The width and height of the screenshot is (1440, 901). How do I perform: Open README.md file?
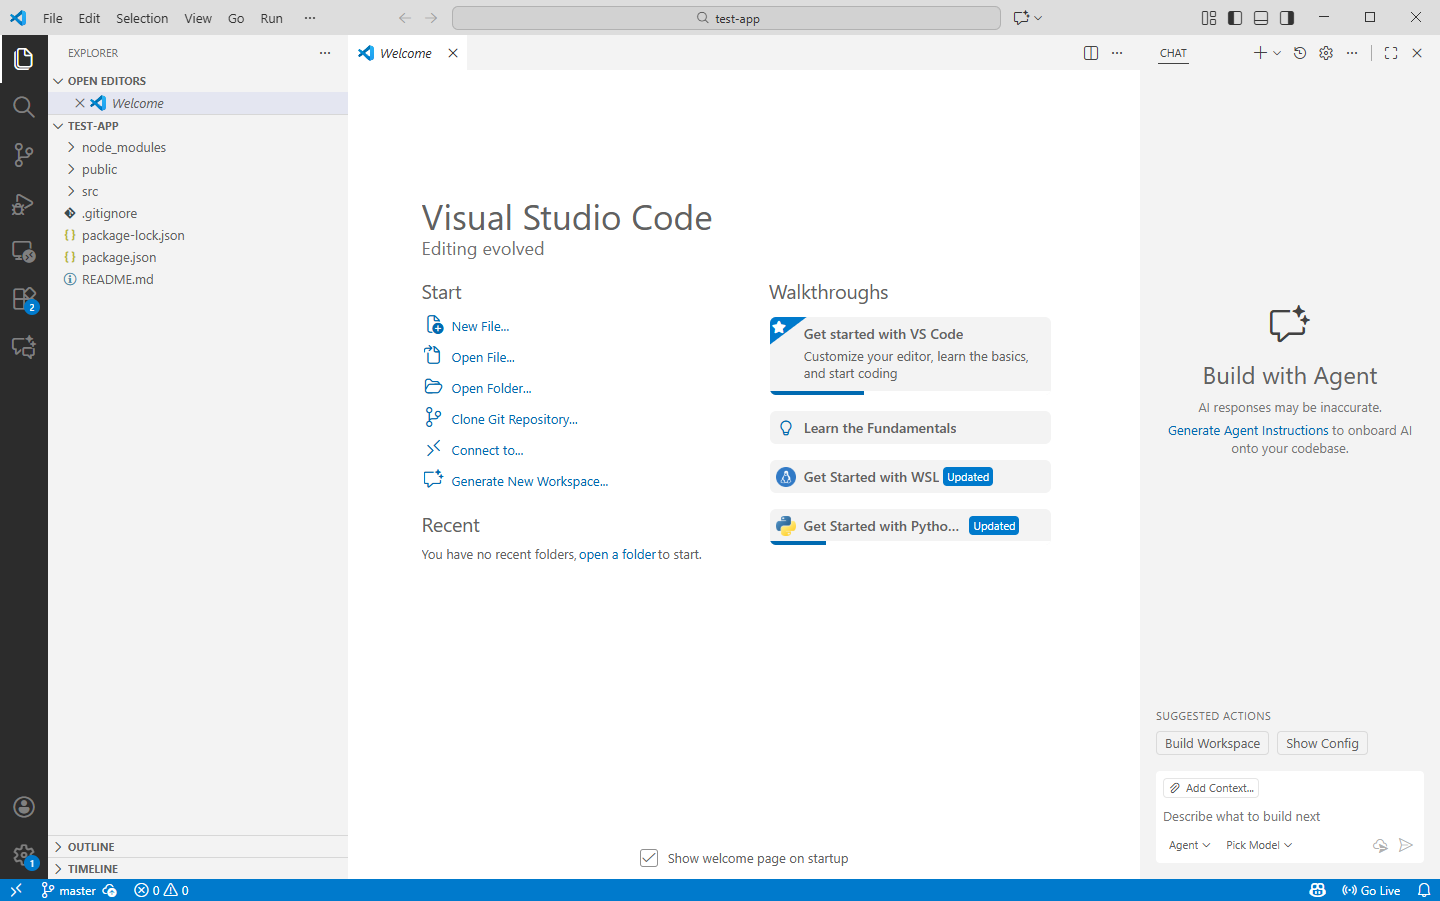[x=198, y=279]
